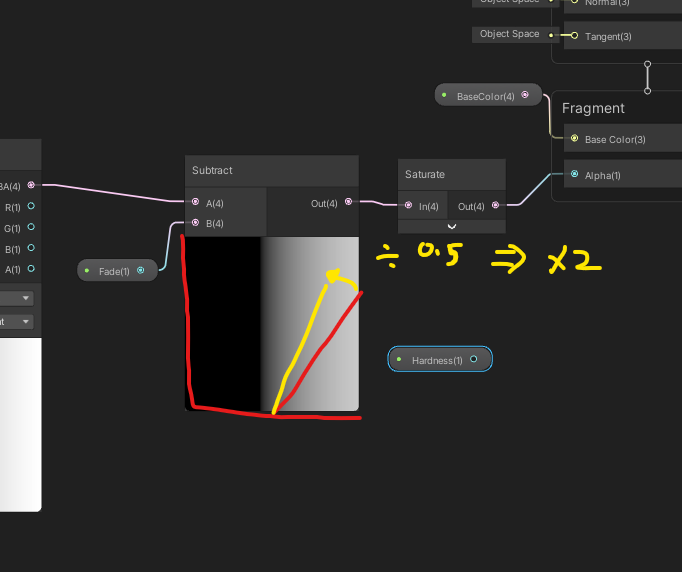Click the Subtract node A(4) input port
682x572 pixels.
point(195,201)
